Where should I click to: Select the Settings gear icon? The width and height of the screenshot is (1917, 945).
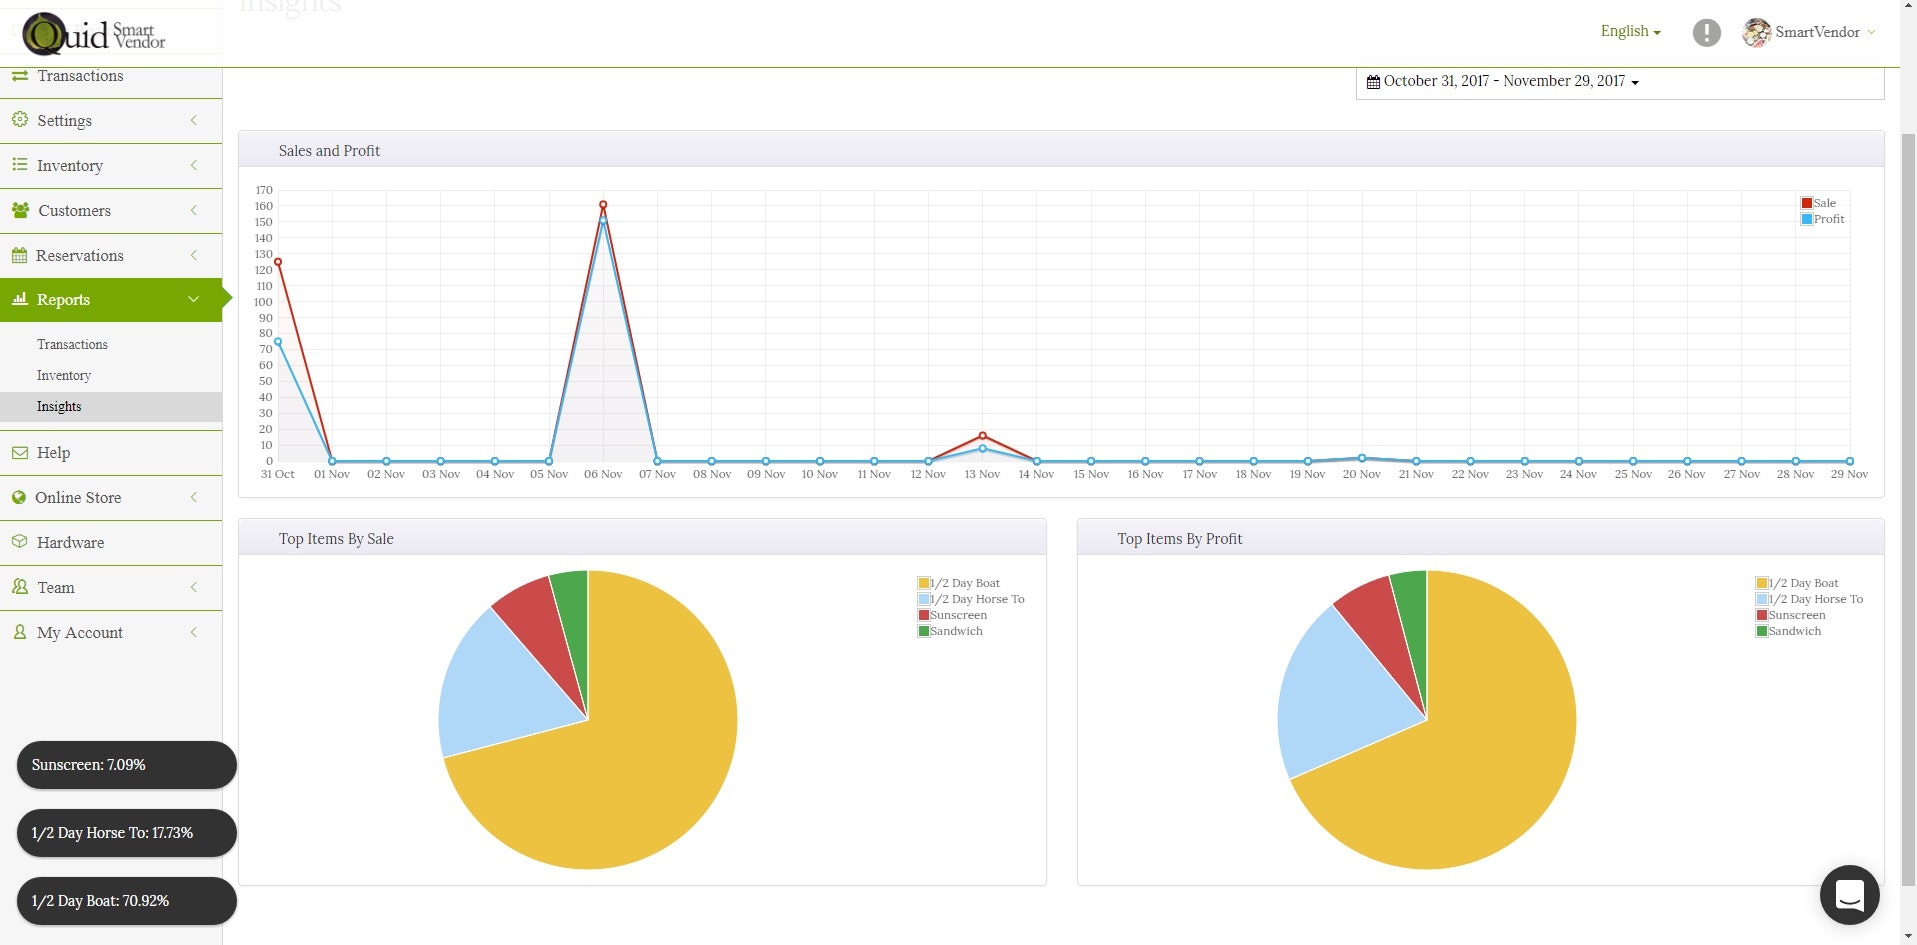[20, 120]
